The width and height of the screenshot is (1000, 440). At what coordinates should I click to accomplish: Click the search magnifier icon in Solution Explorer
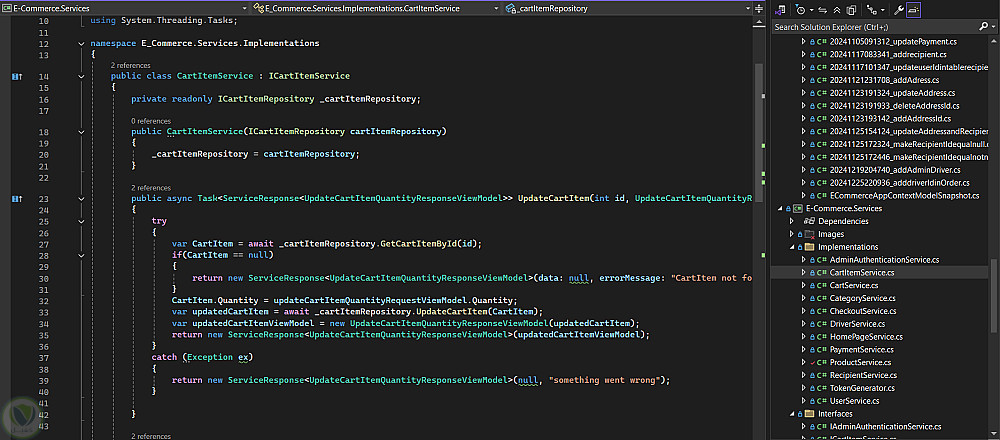tap(983, 27)
